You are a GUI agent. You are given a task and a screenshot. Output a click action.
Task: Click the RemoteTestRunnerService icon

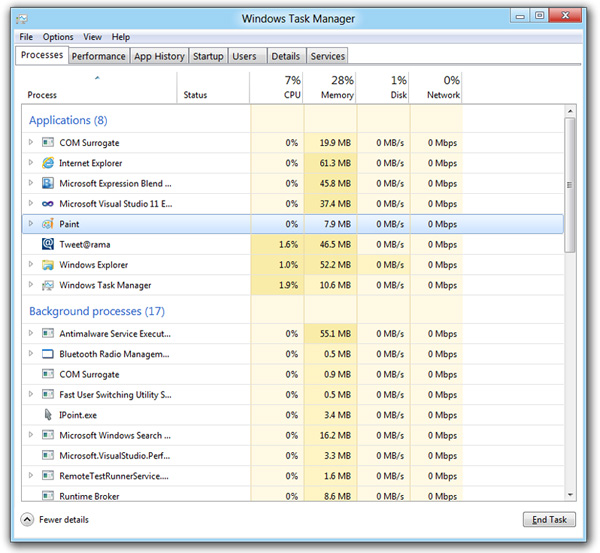47,476
